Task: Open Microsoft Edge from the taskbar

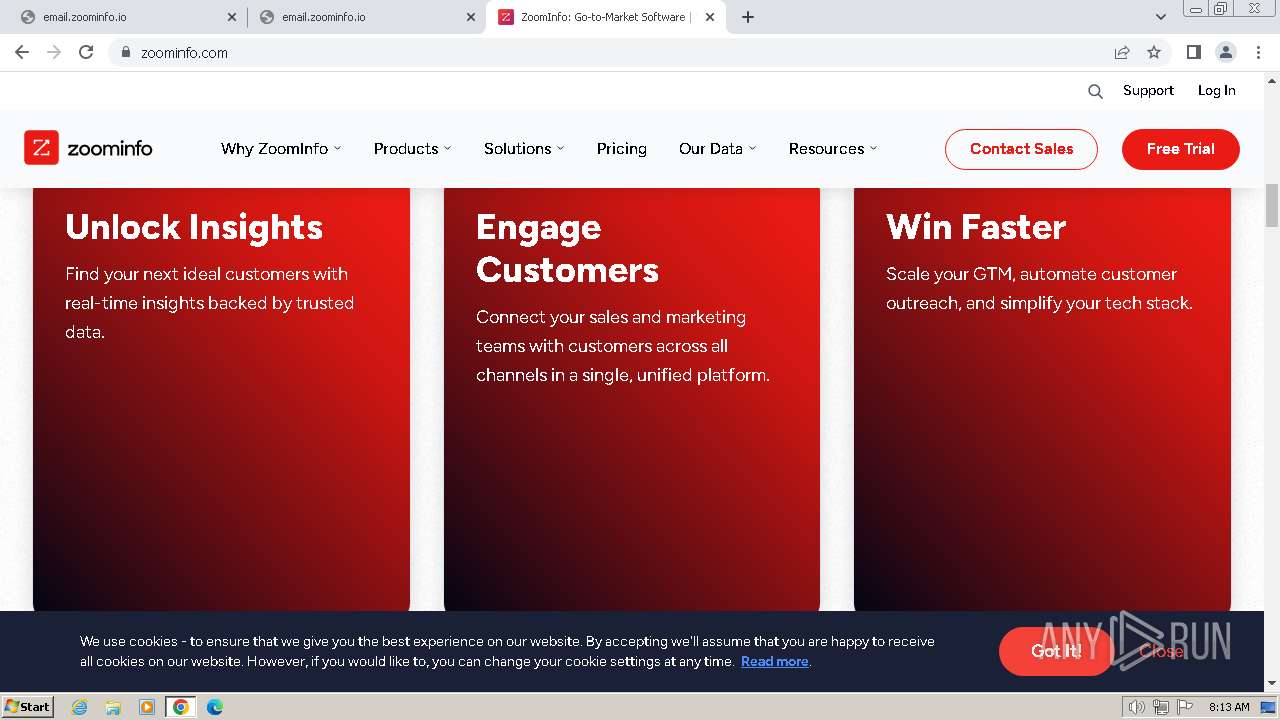Action: tap(215, 707)
